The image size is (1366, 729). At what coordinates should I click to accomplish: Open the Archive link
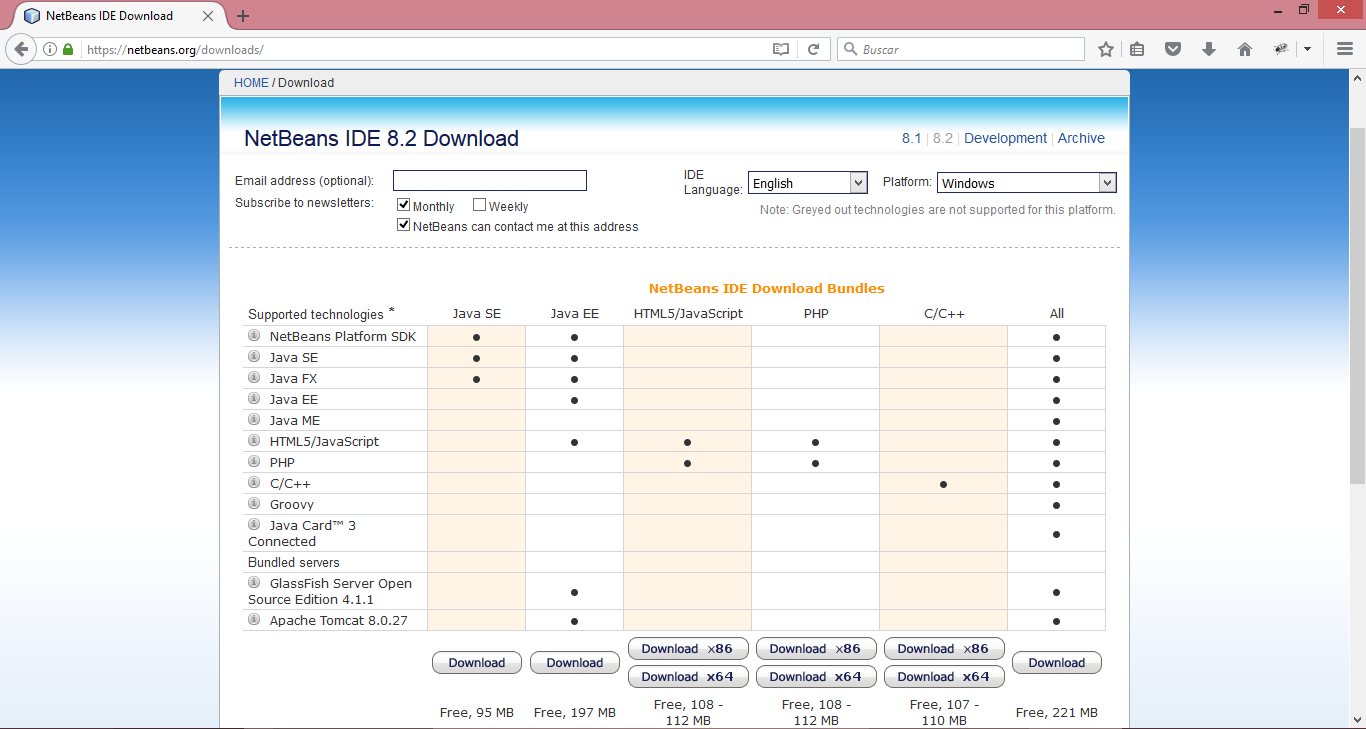[x=1081, y=138]
